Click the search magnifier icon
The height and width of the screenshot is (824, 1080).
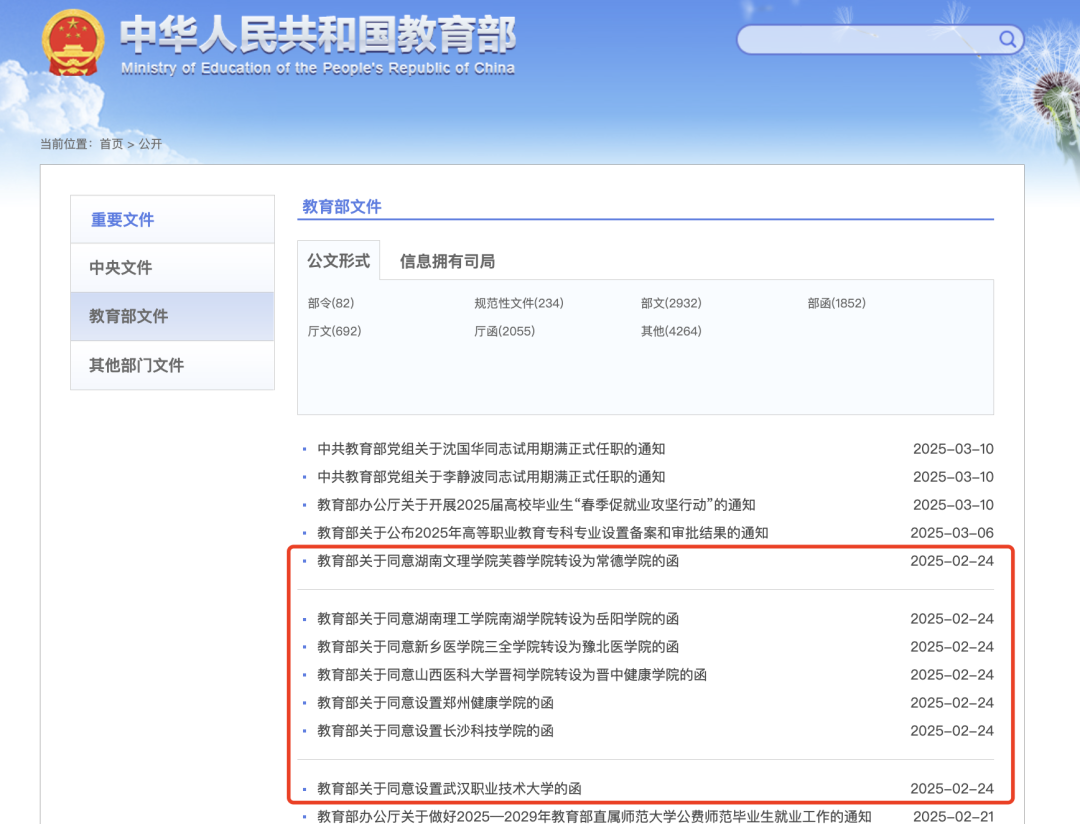pyautogui.click(x=1008, y=39)
